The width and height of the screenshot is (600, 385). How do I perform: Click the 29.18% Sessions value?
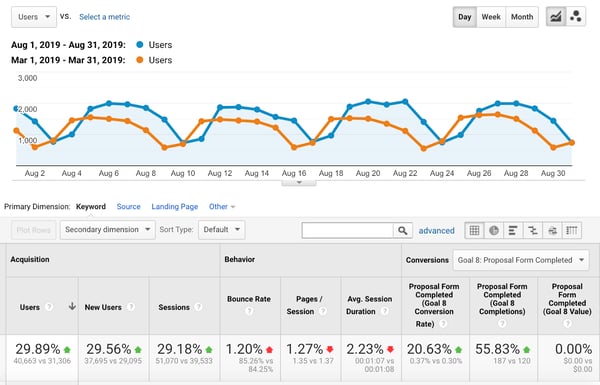pyautogui.click(x=179, y=349)
